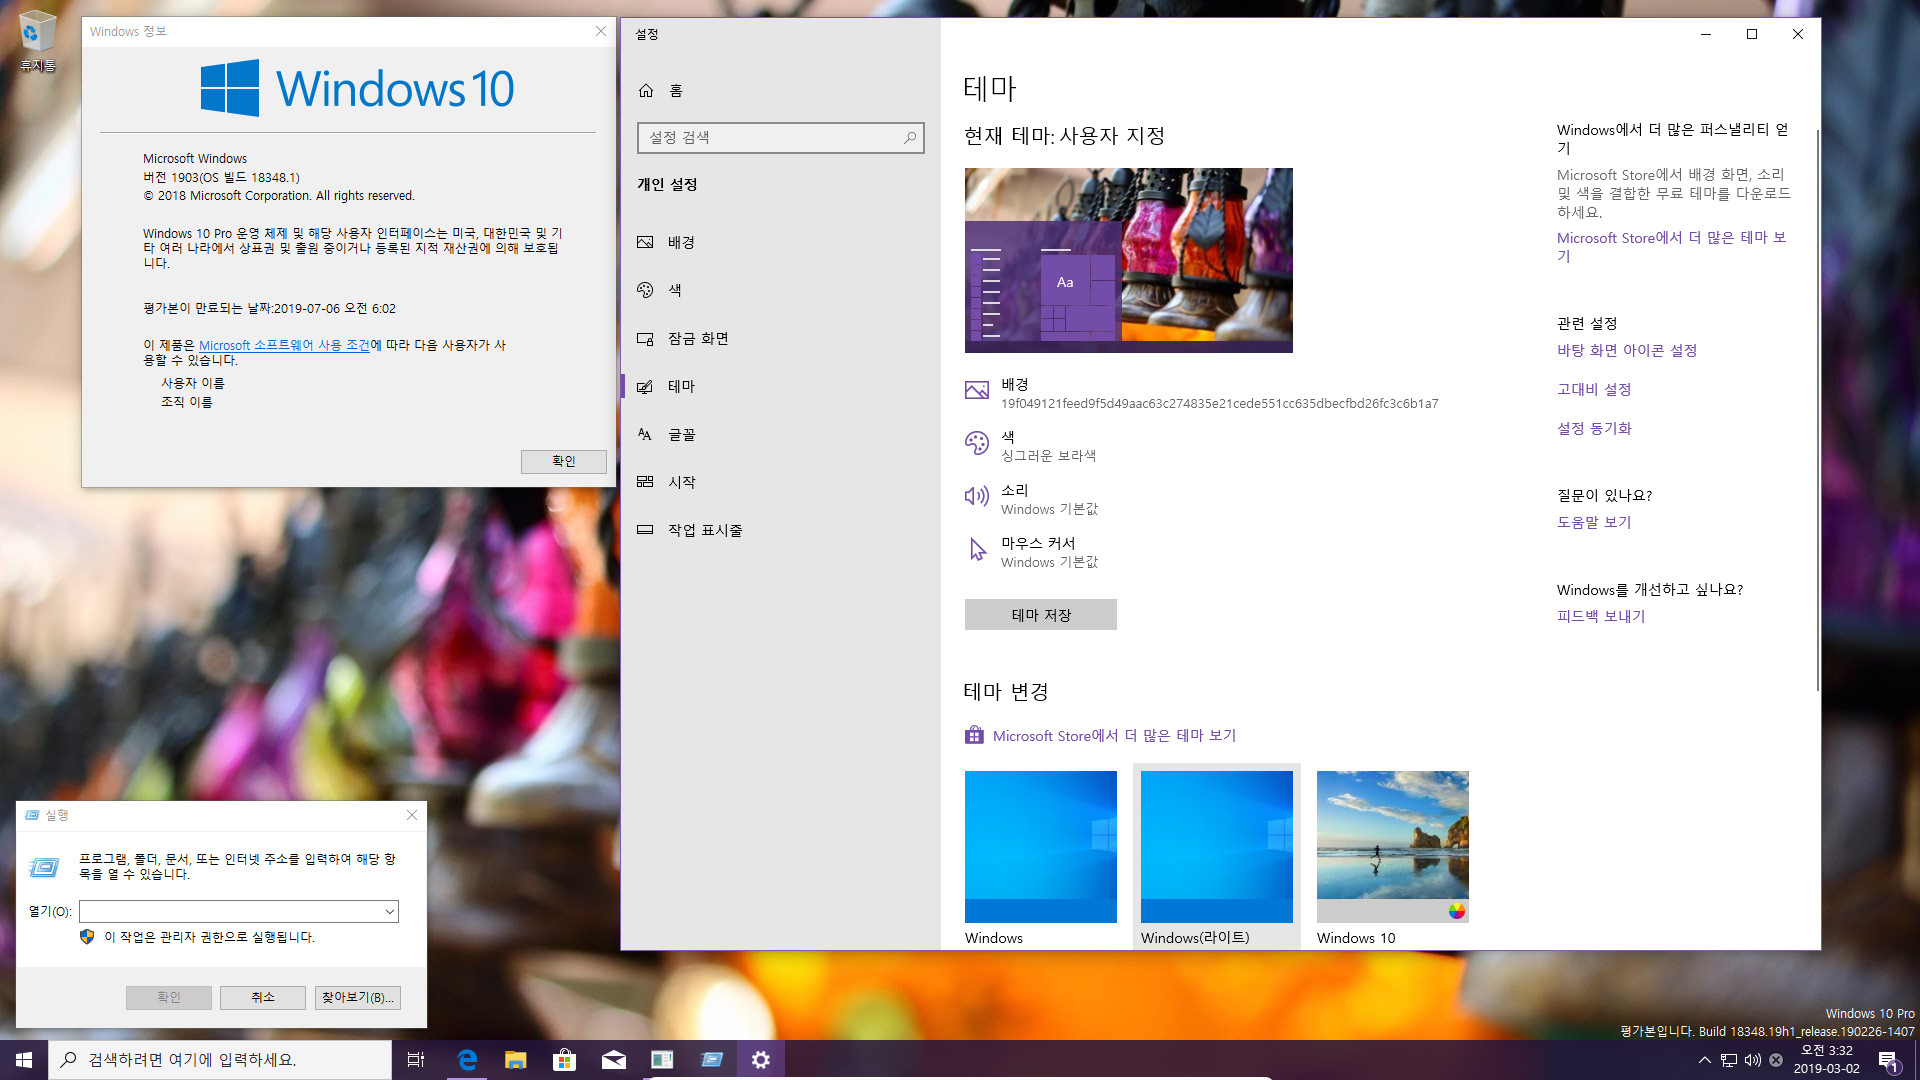Screen dimensions: 1920x1080
Task: Click the 확인 button in Run dialog
Action: coord(168,998)
